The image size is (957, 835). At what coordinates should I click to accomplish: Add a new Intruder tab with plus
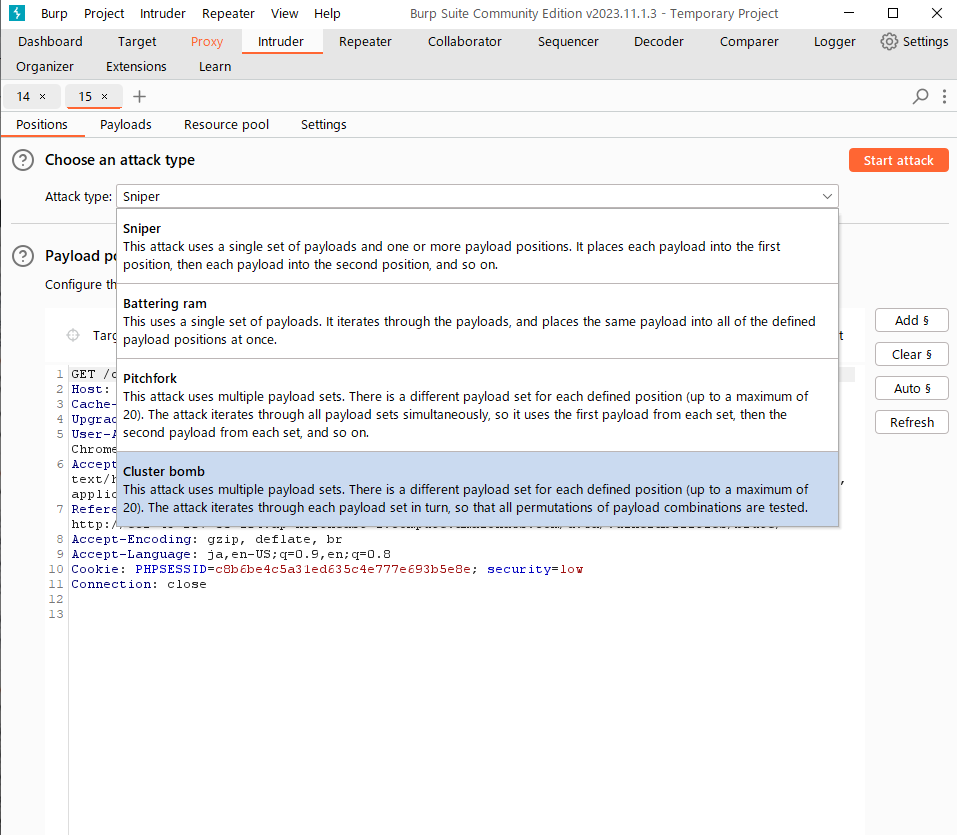[139, 96]
